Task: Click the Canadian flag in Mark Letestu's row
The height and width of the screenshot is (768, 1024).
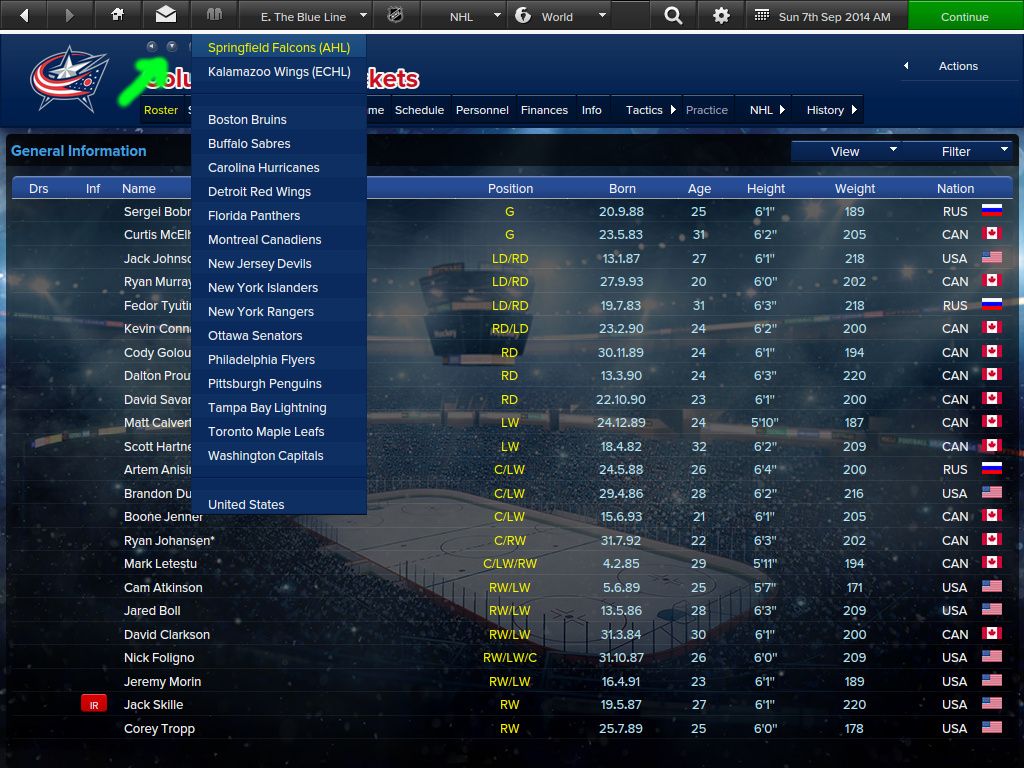Action: [991, 562]
